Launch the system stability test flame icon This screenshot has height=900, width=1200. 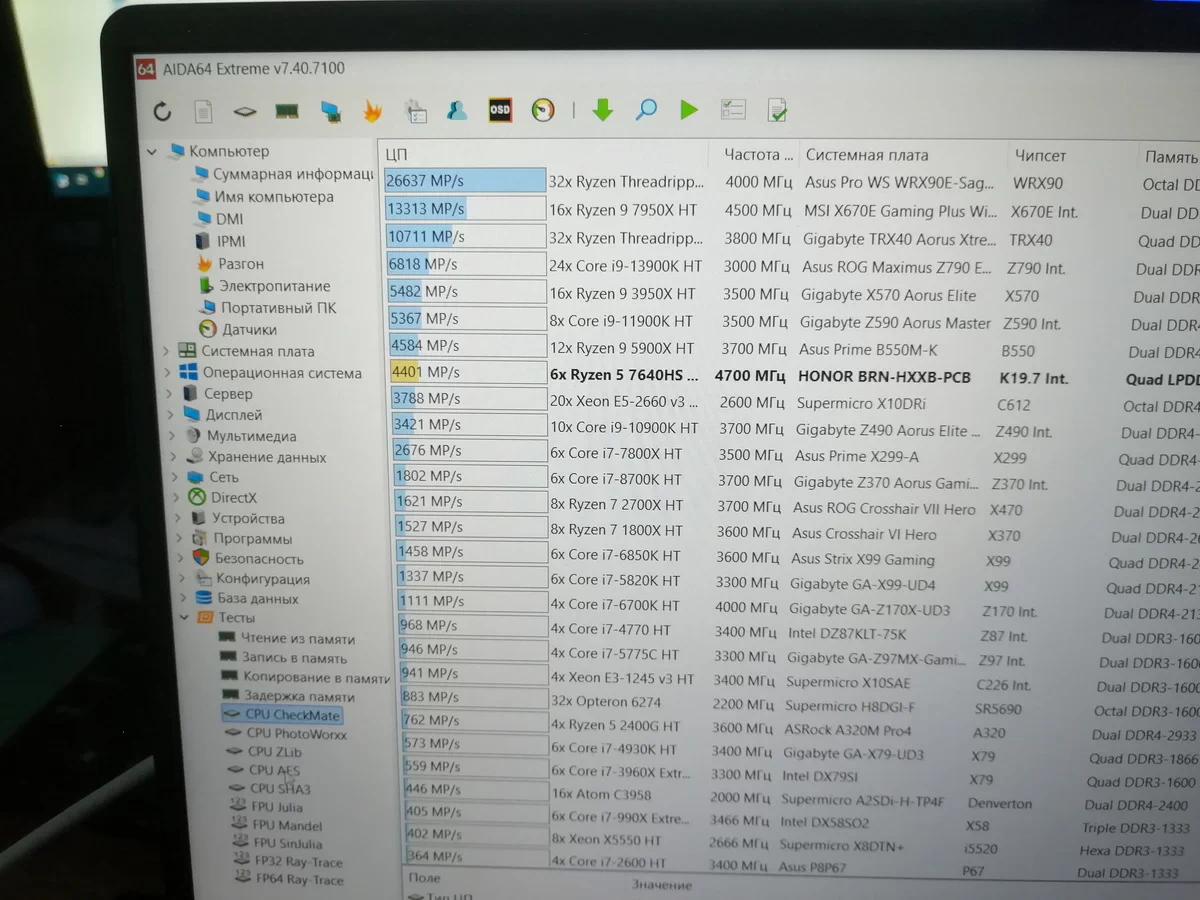(372, 111)
